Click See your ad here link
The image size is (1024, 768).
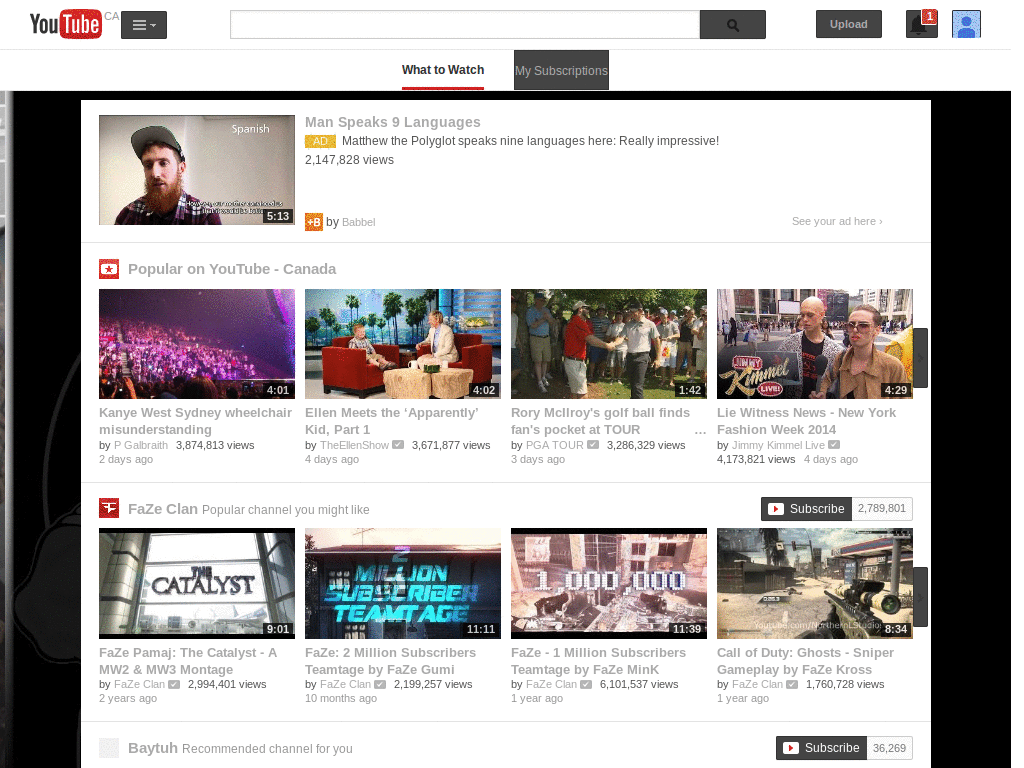pos(837,221)
